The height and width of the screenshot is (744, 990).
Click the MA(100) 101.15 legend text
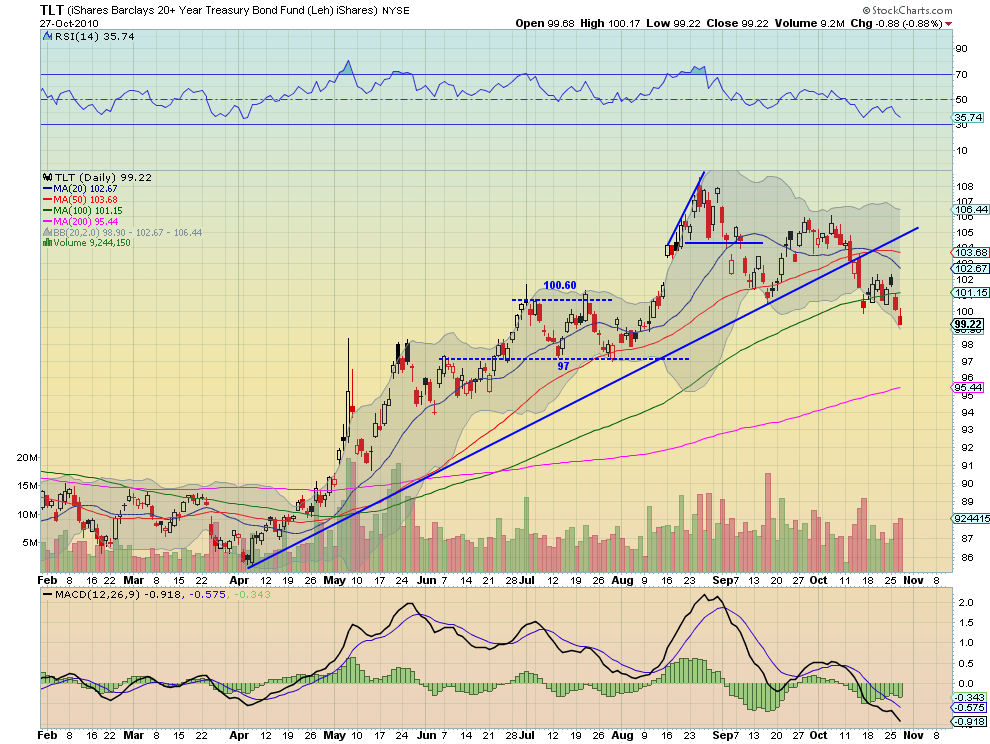(x=88, y=210)
